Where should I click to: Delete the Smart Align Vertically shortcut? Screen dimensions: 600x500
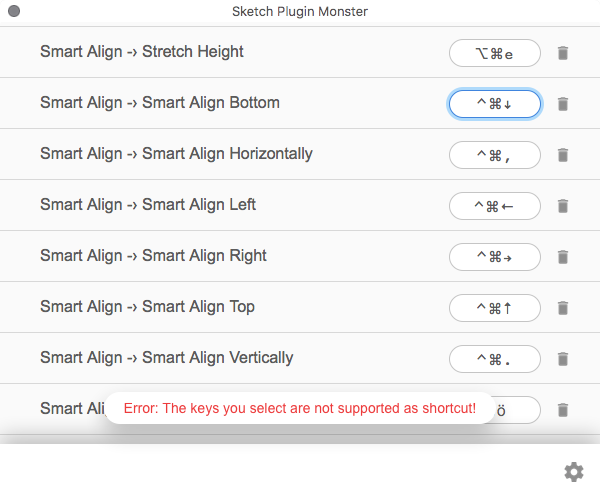(563, 359)
